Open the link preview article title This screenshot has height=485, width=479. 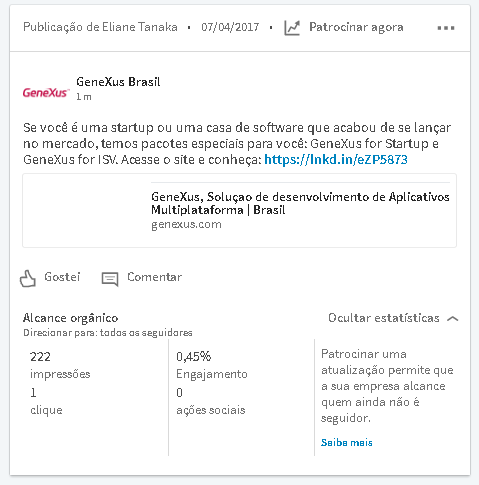[x=300, y=203]
